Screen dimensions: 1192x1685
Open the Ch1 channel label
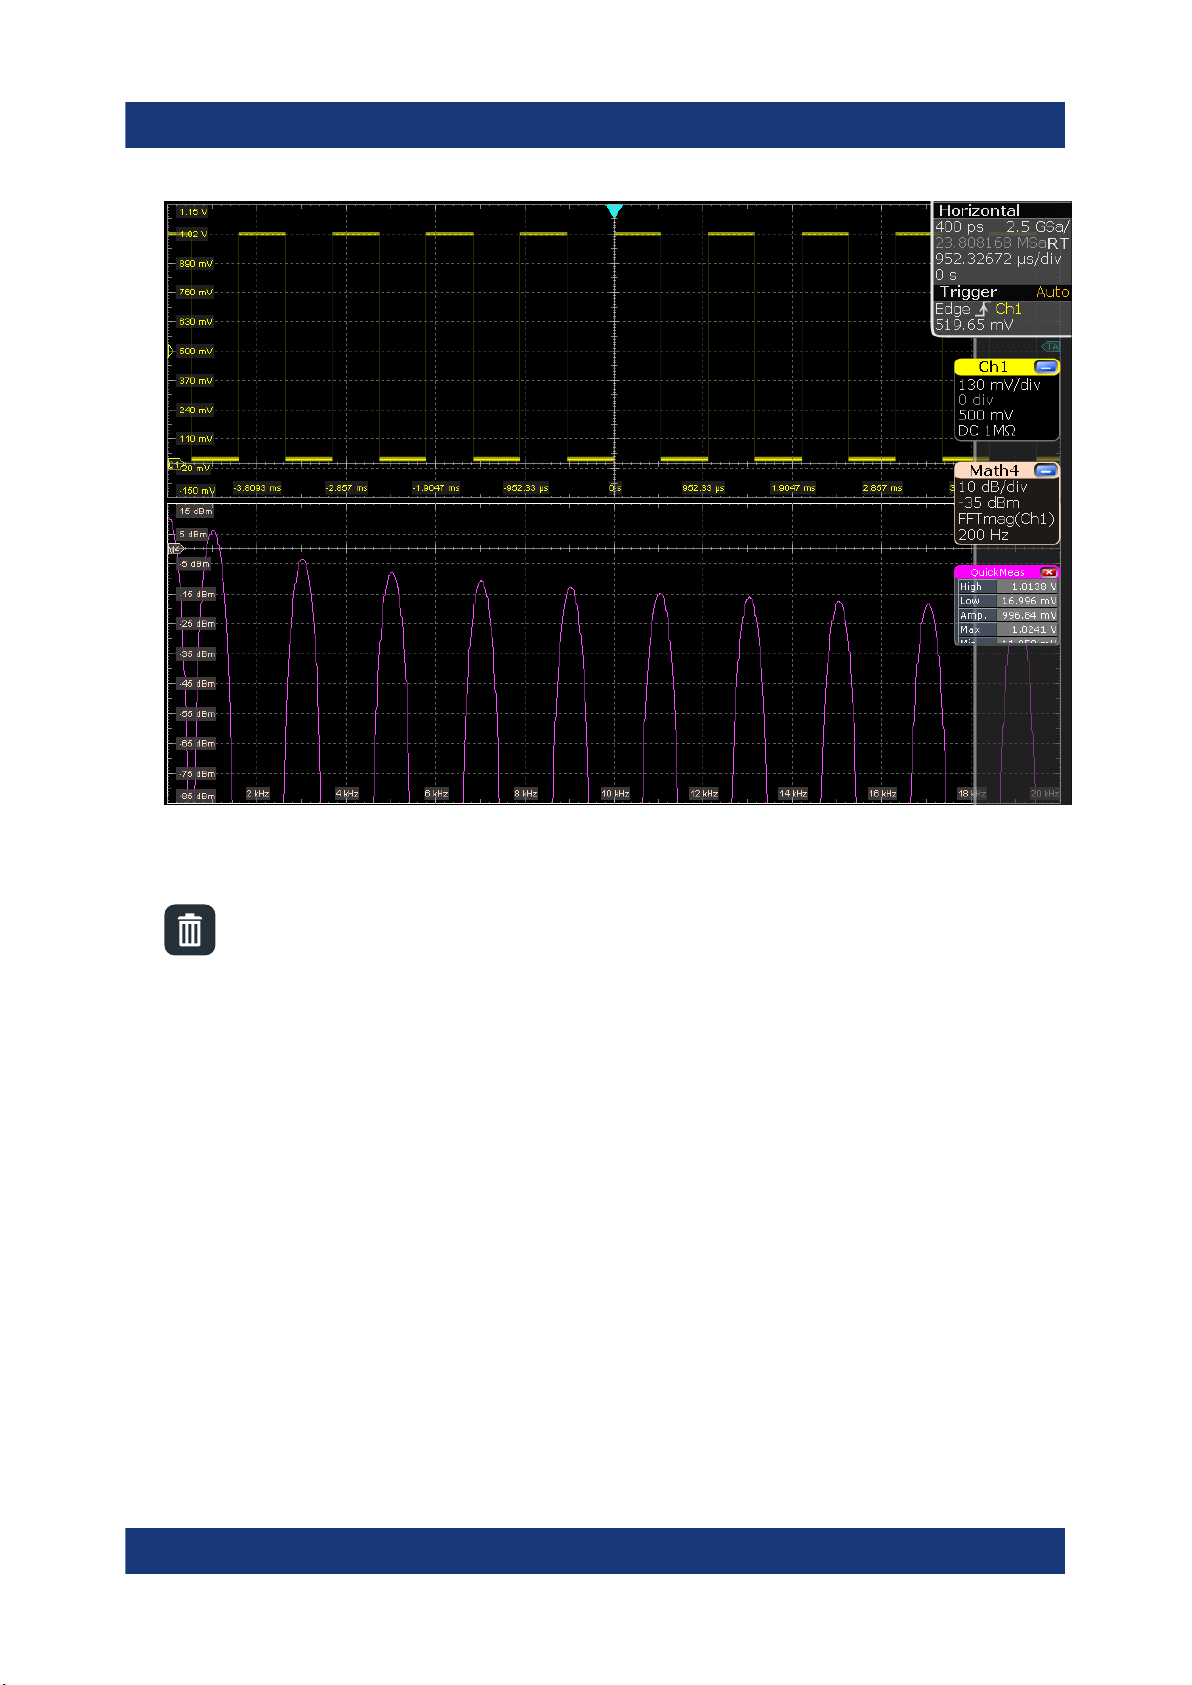993,367
